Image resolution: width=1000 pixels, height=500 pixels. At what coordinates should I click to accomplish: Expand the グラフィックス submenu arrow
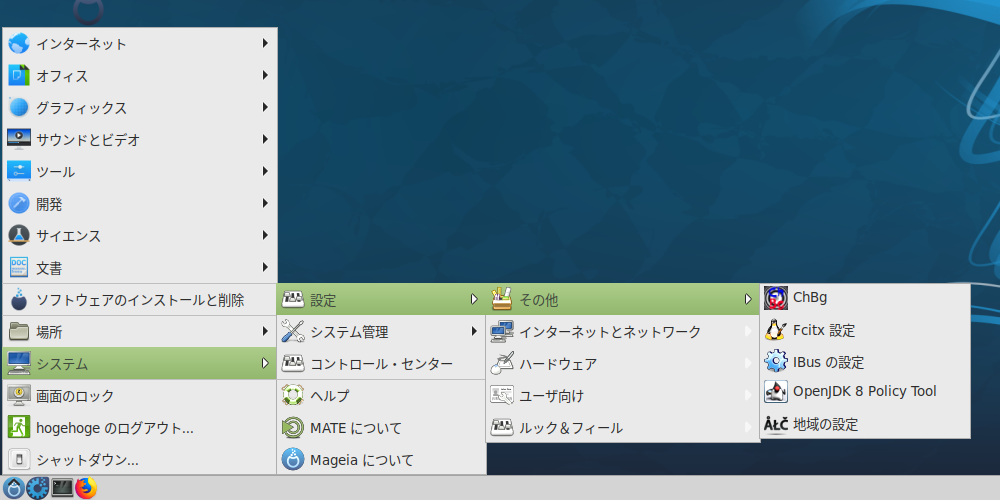265,107
